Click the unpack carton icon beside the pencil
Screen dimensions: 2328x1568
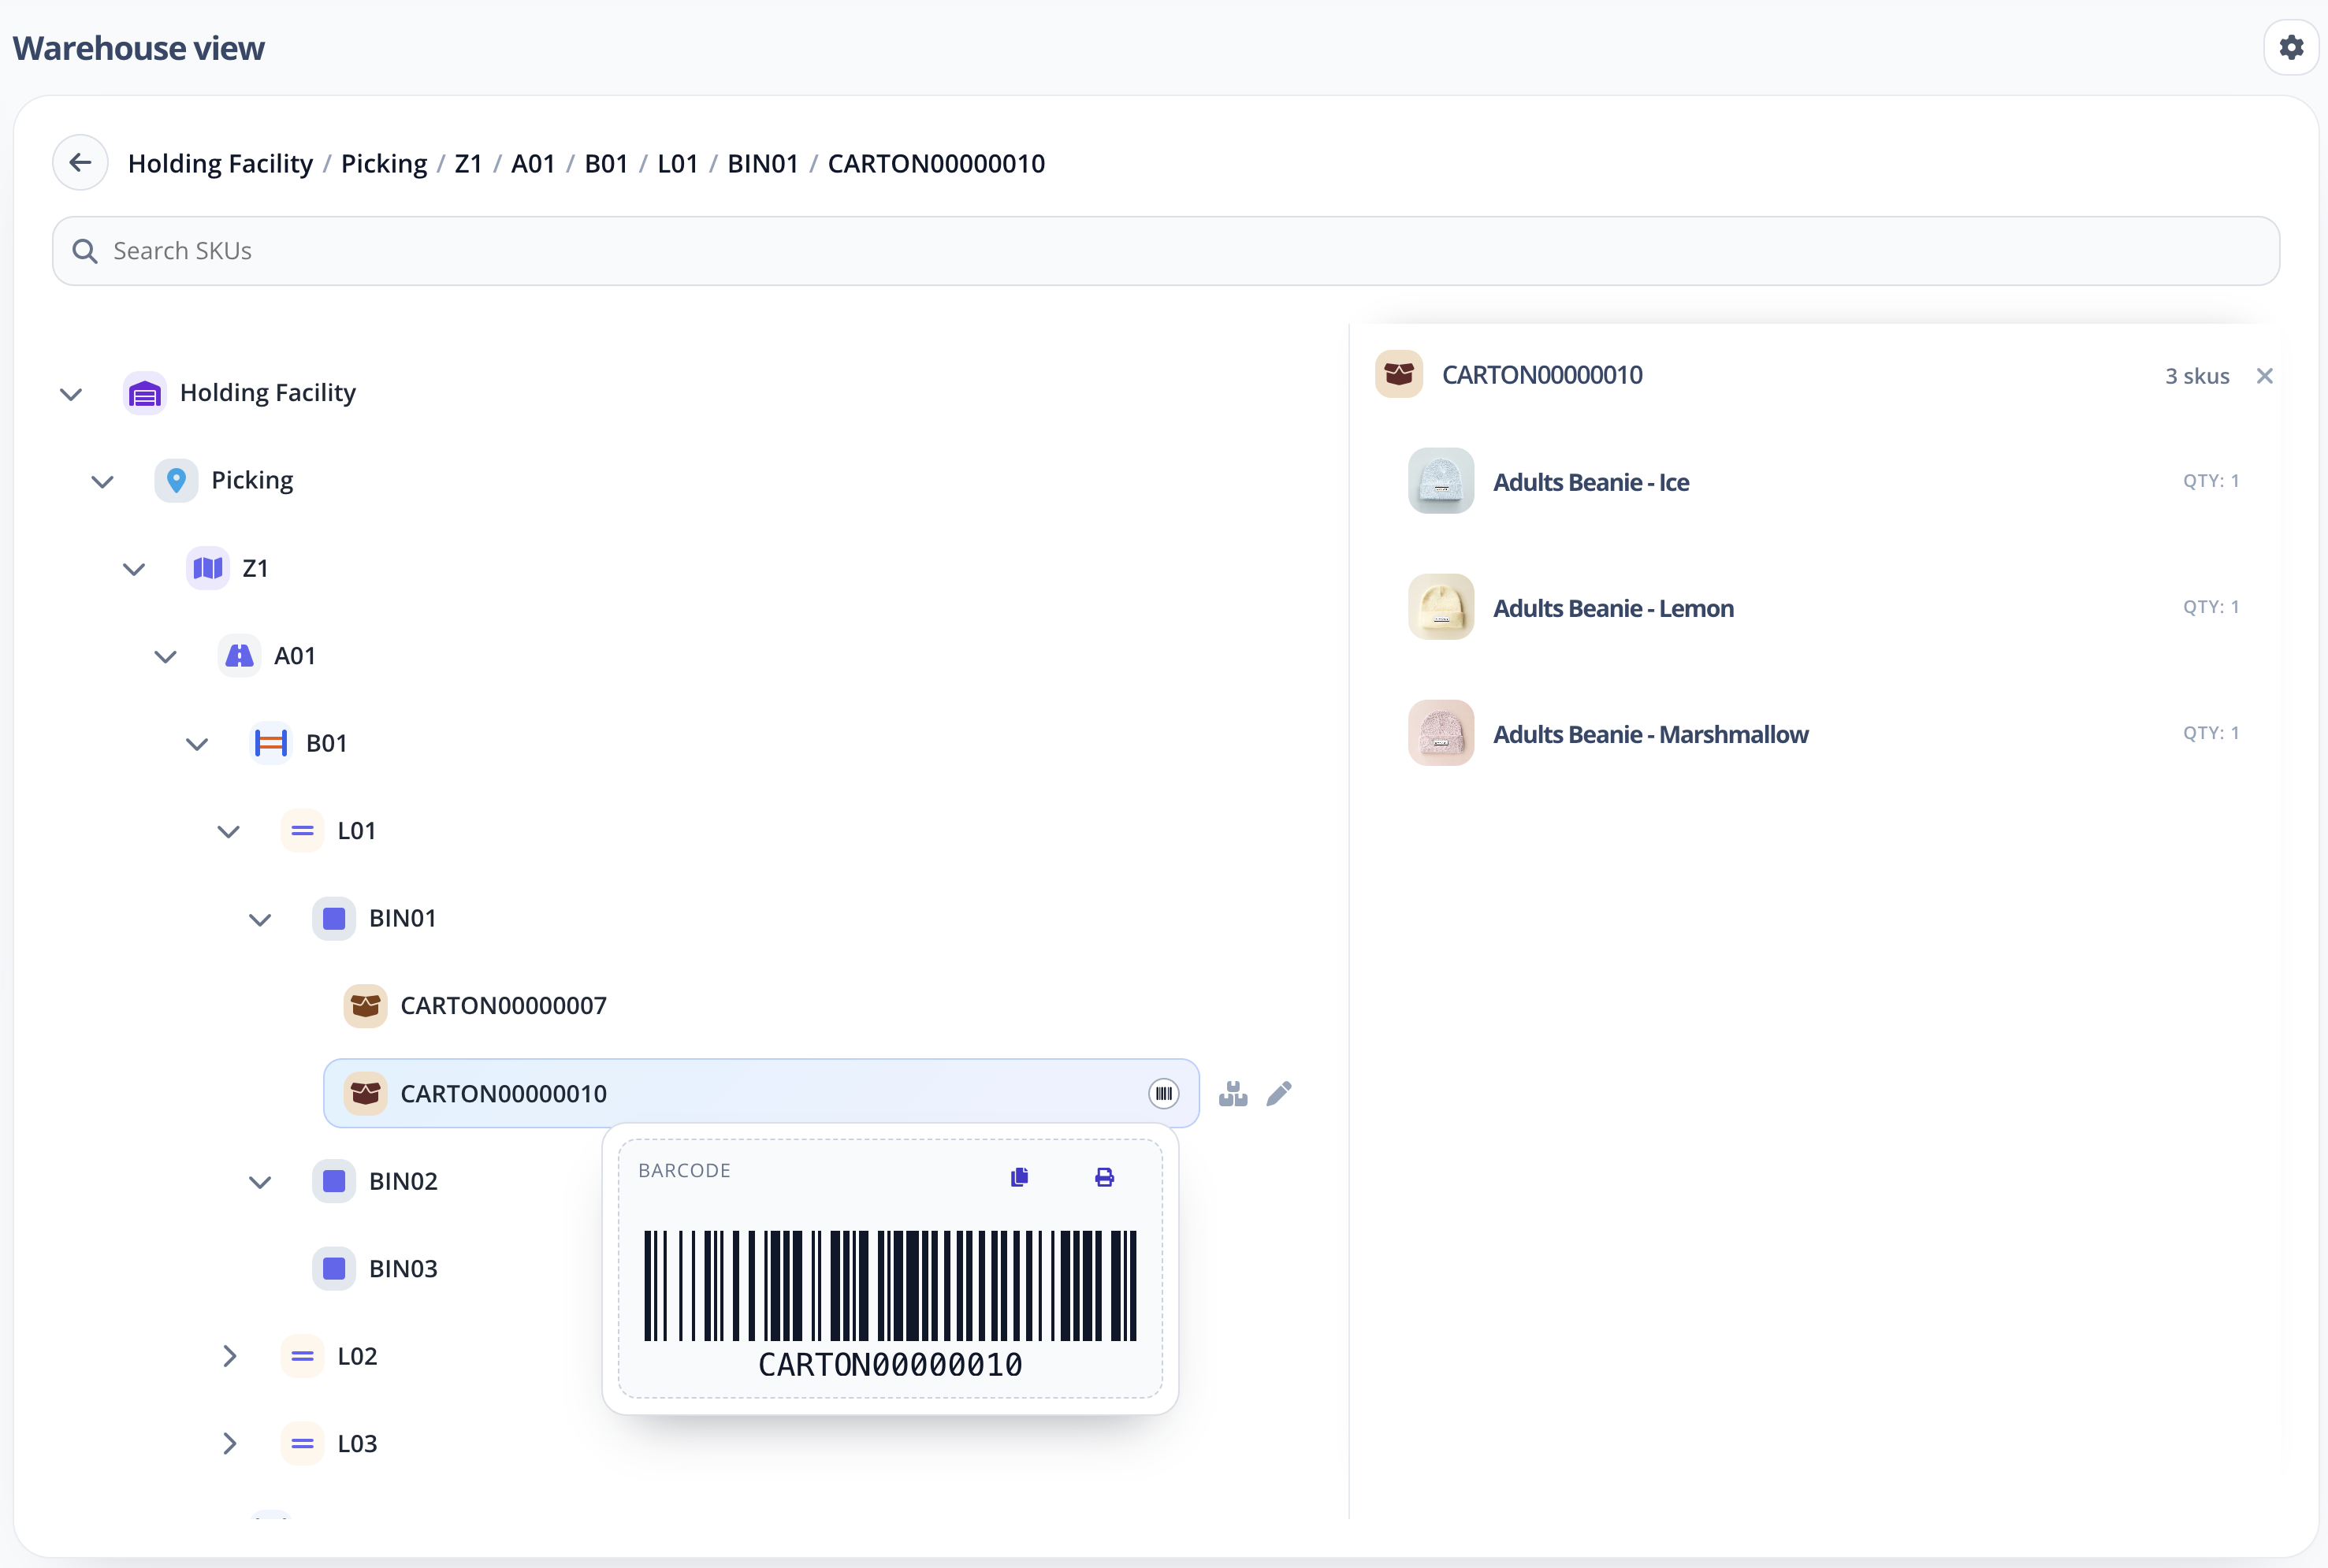(1233, 1093)
